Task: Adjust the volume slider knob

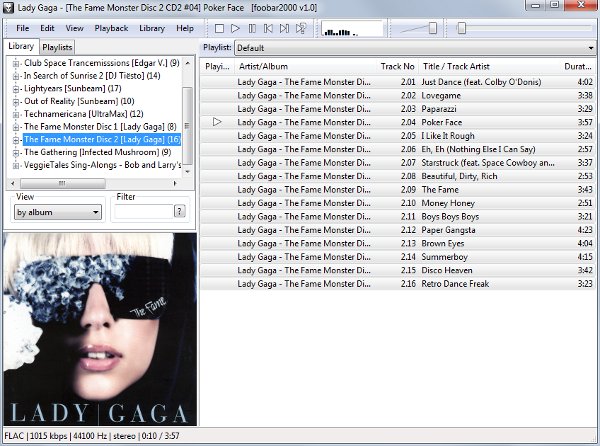Action: click(433, 28)
